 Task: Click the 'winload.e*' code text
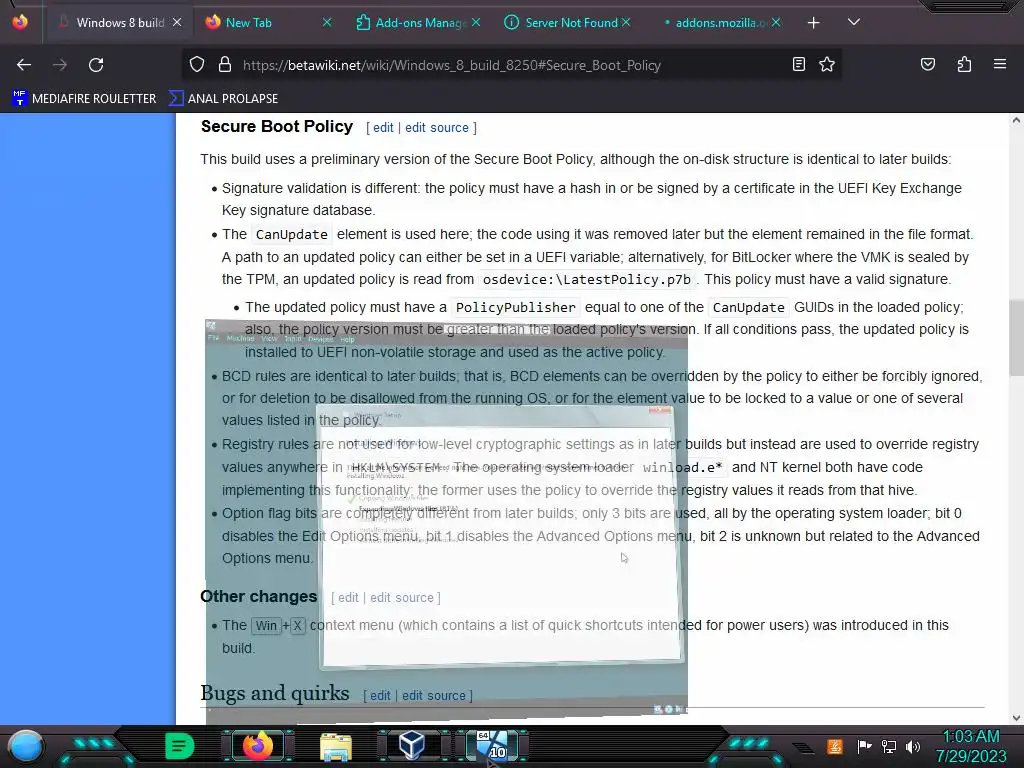tap(682, 468)
